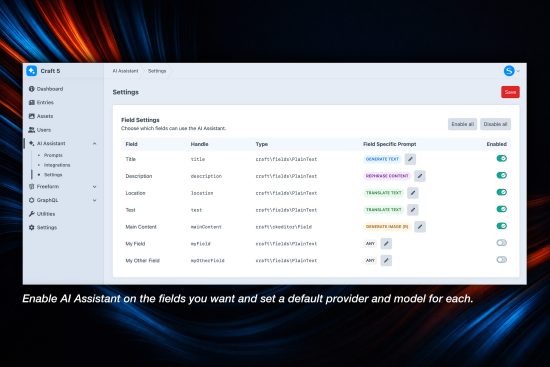Edit prompt for My Other Field row
The width and height of the screenshot is (550, 367).
coord(386,260)
